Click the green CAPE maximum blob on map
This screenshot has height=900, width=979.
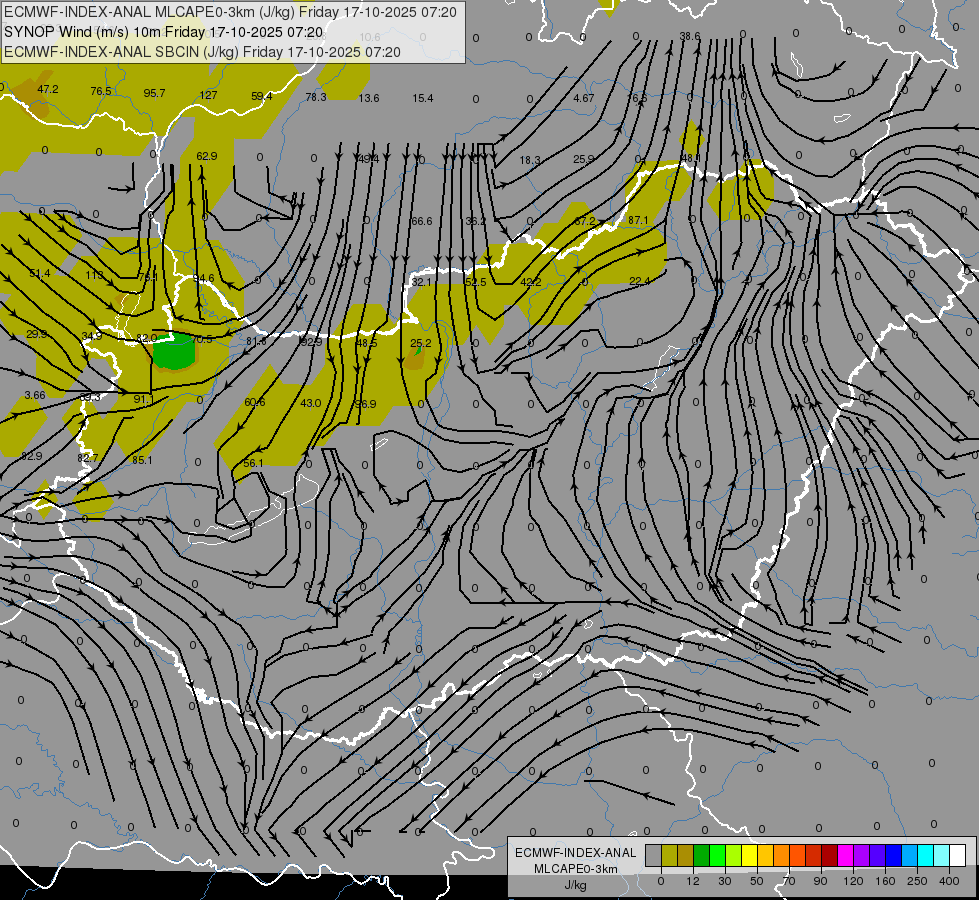click(x=174, y=351)
